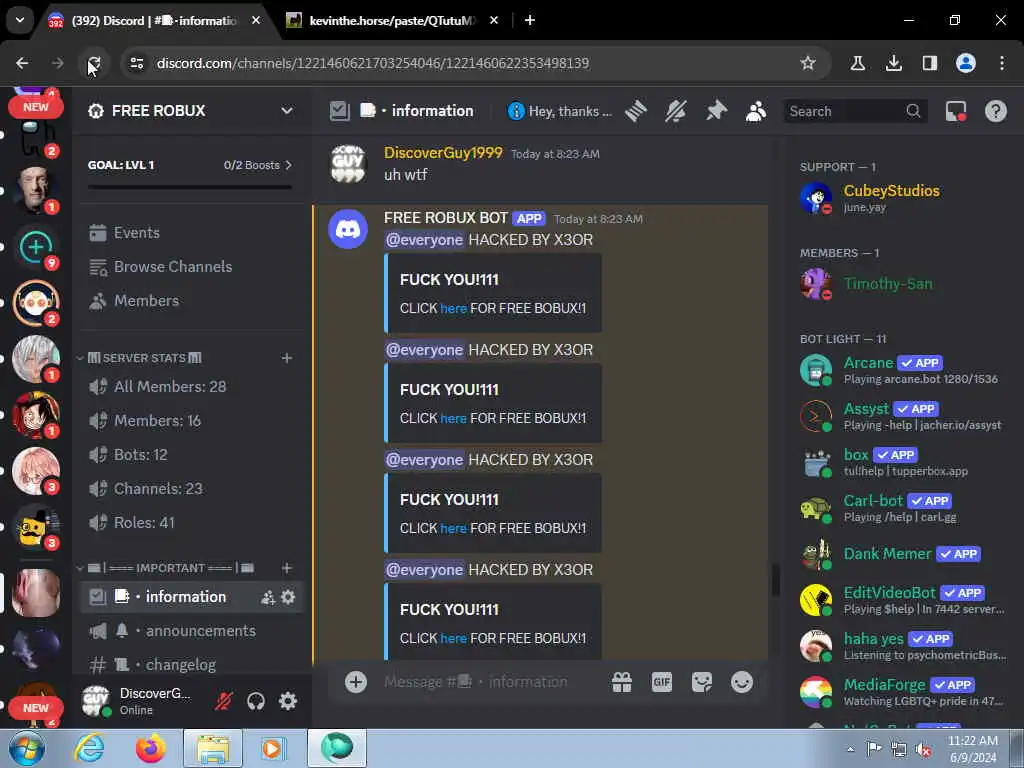The image size is (1024, 768).
Task: Toggle deafen headphones icon
Action: click(x=256, y=701)
